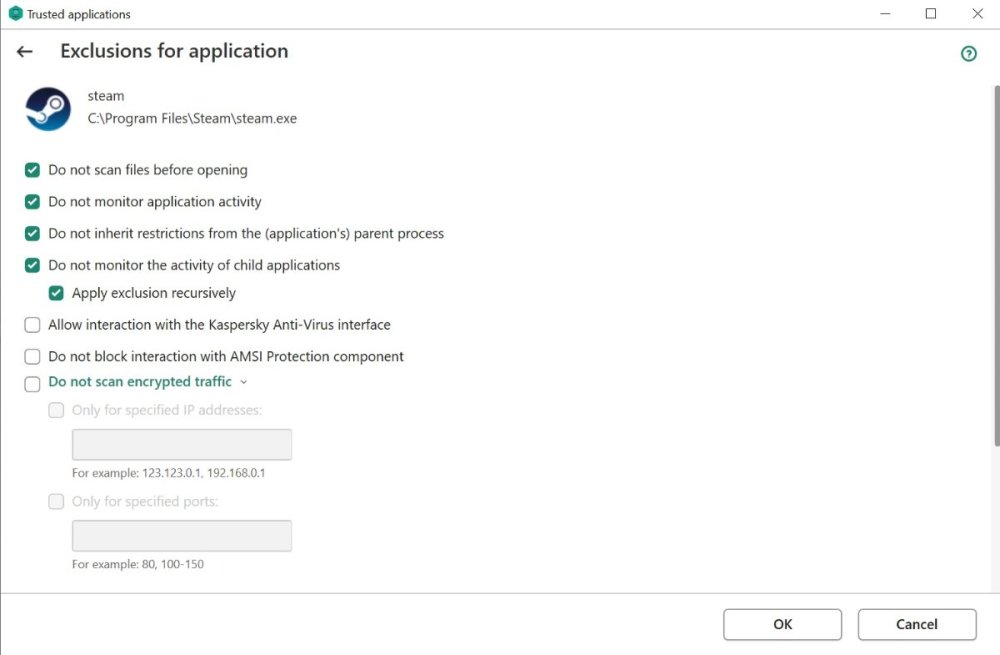The width and height of the screenshot is (1000, 655).
Task: Click the IP addresses input field
Action: coord(181,444)
